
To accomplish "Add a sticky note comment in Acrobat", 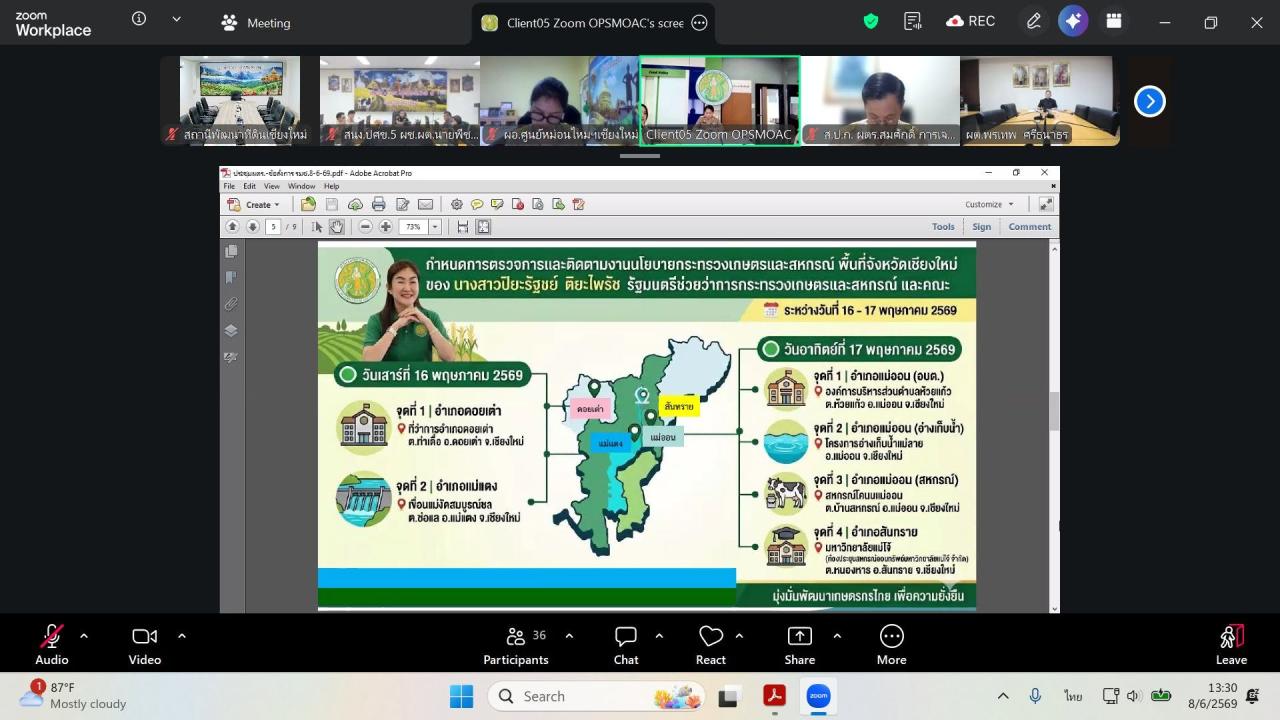I will 477,204.
